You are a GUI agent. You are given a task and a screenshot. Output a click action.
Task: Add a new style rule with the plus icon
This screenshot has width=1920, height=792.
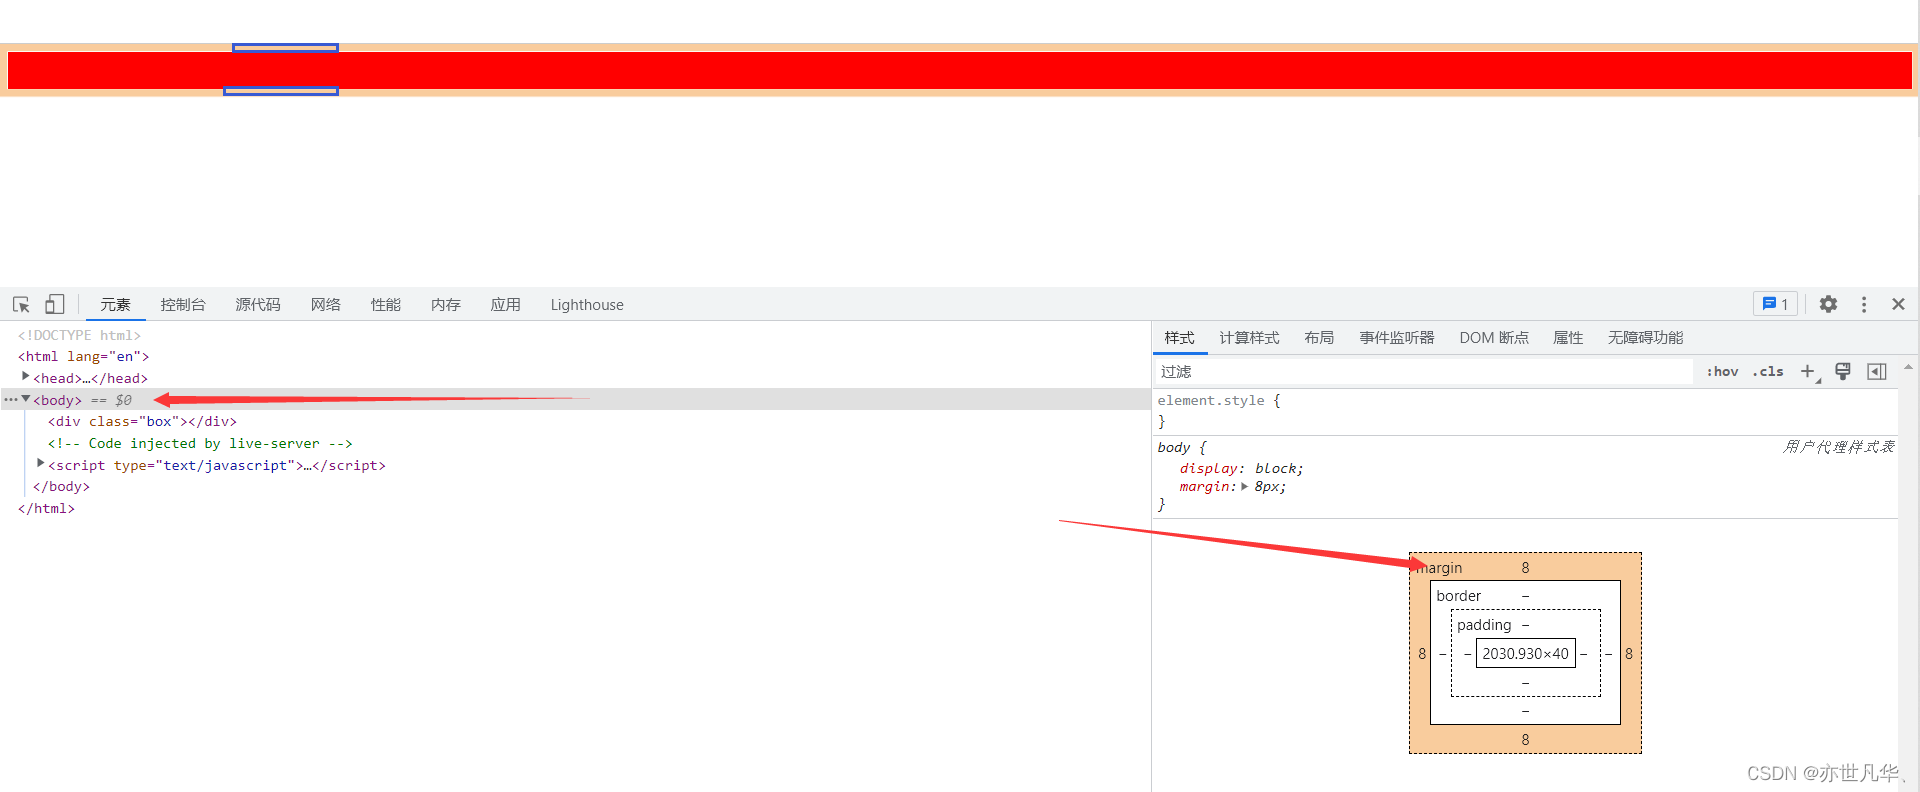tap(1808, 371)
